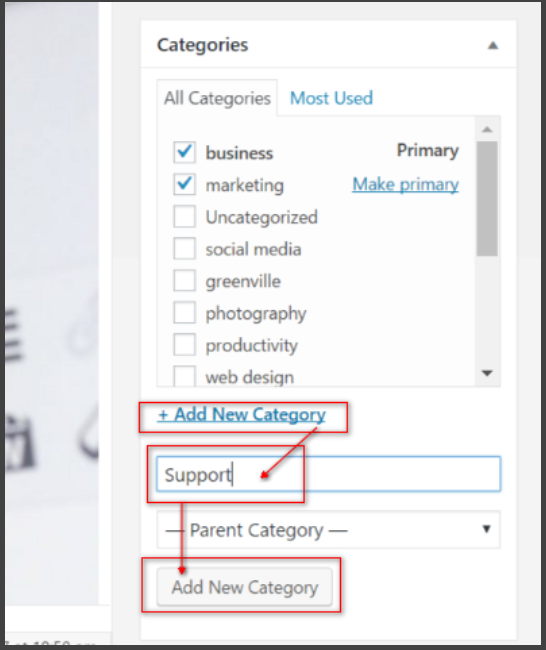Click the + Add New Category link
Image resolution: width=546 pixels, height=650 pixels.
point(242,415)
